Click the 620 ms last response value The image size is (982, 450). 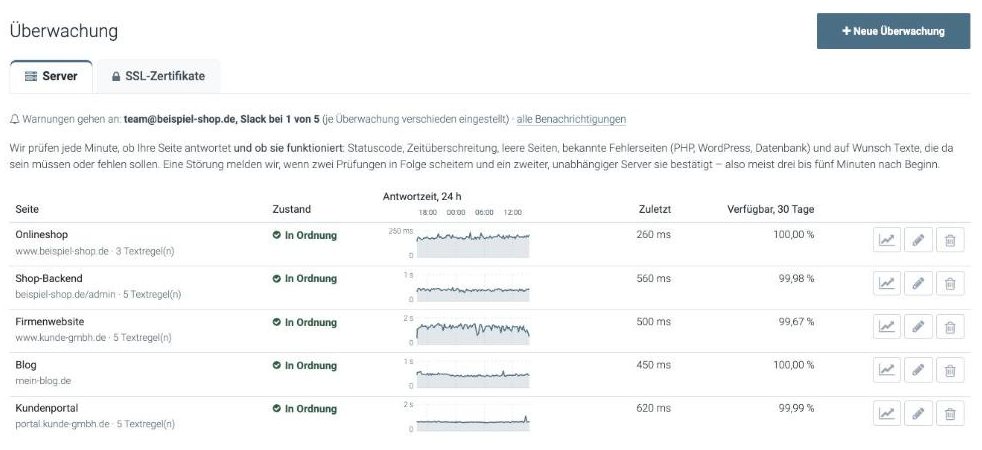tap(653, 408)
